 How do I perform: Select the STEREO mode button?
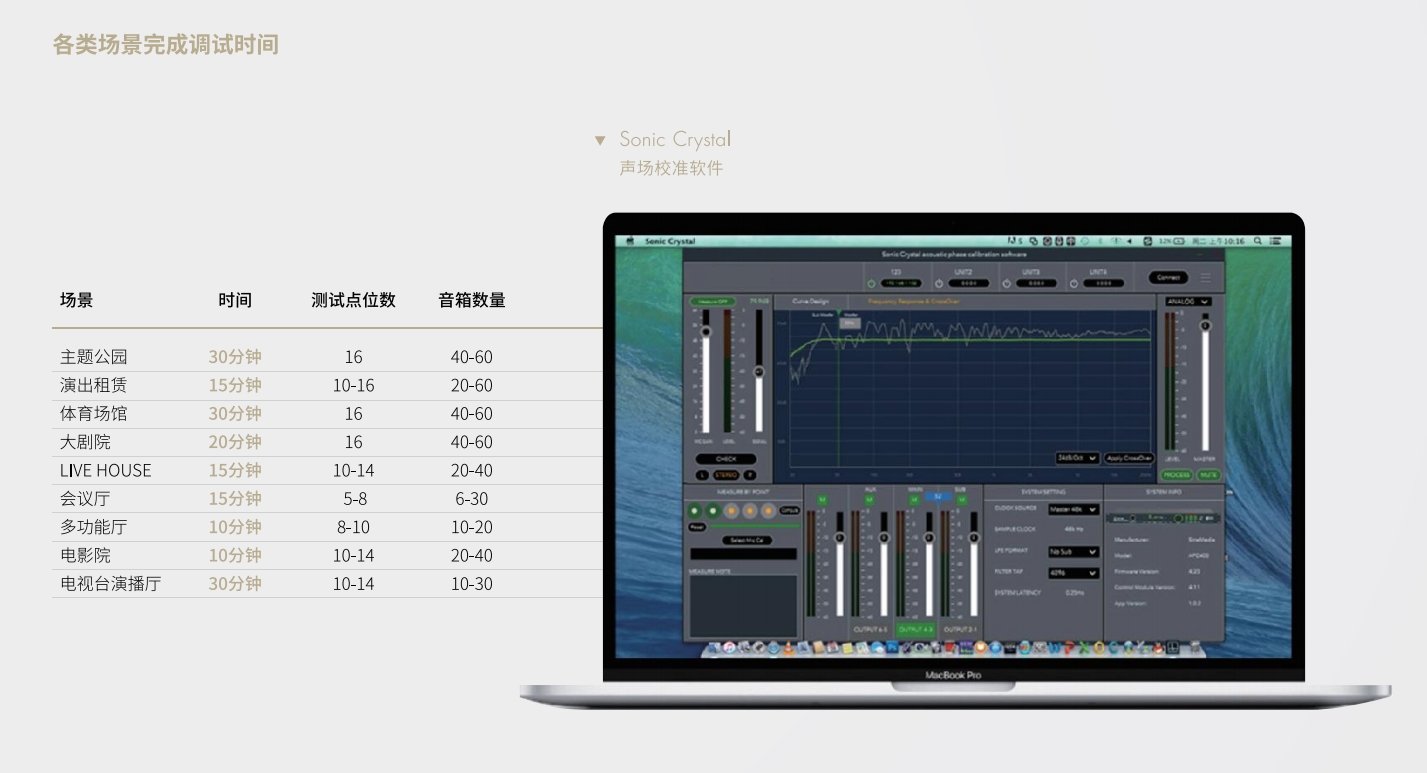click(726, 475)
